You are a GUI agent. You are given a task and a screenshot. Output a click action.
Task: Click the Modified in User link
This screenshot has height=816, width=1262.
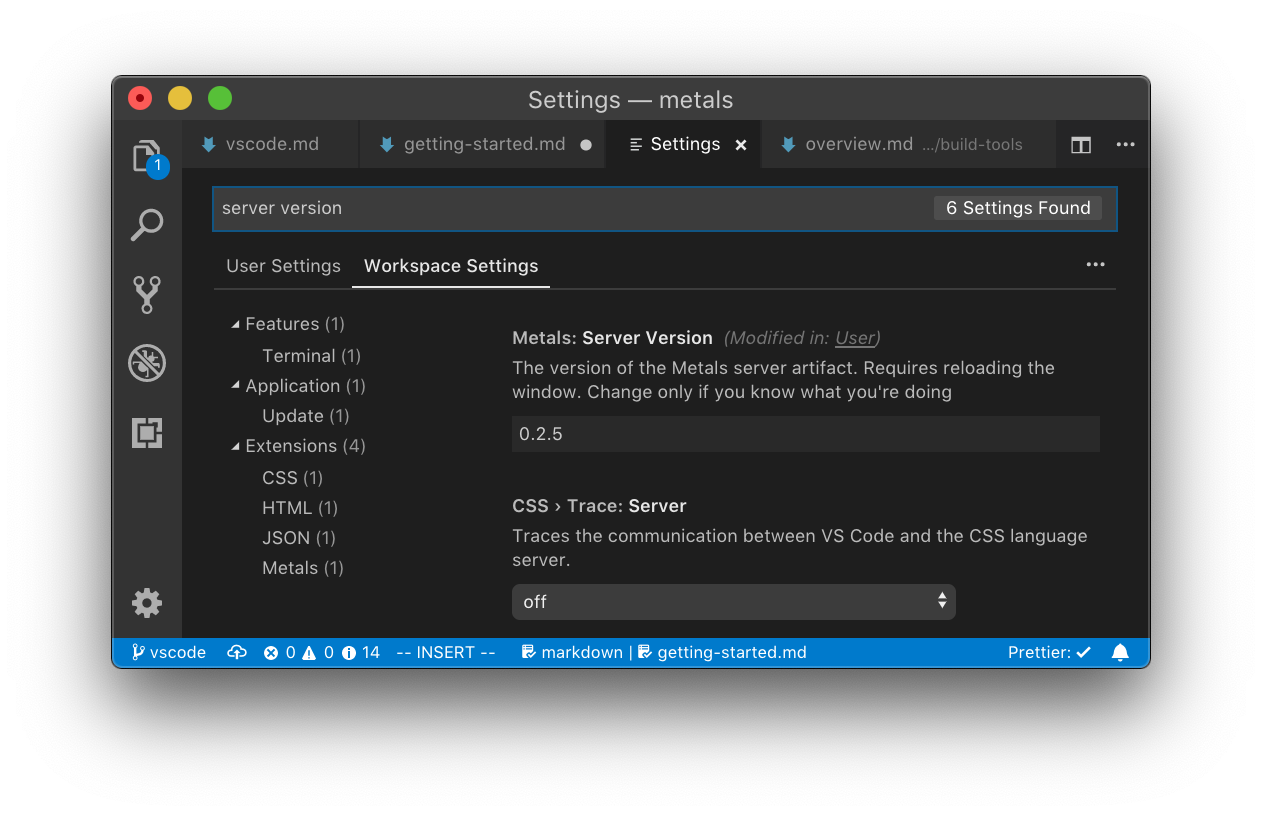(855, 338)
